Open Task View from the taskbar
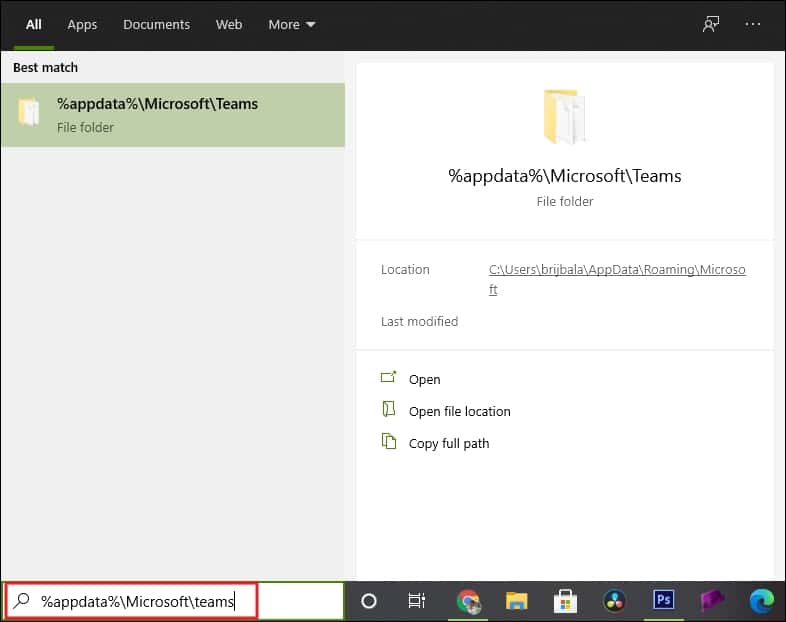786x622 pixels. point(417,601)
